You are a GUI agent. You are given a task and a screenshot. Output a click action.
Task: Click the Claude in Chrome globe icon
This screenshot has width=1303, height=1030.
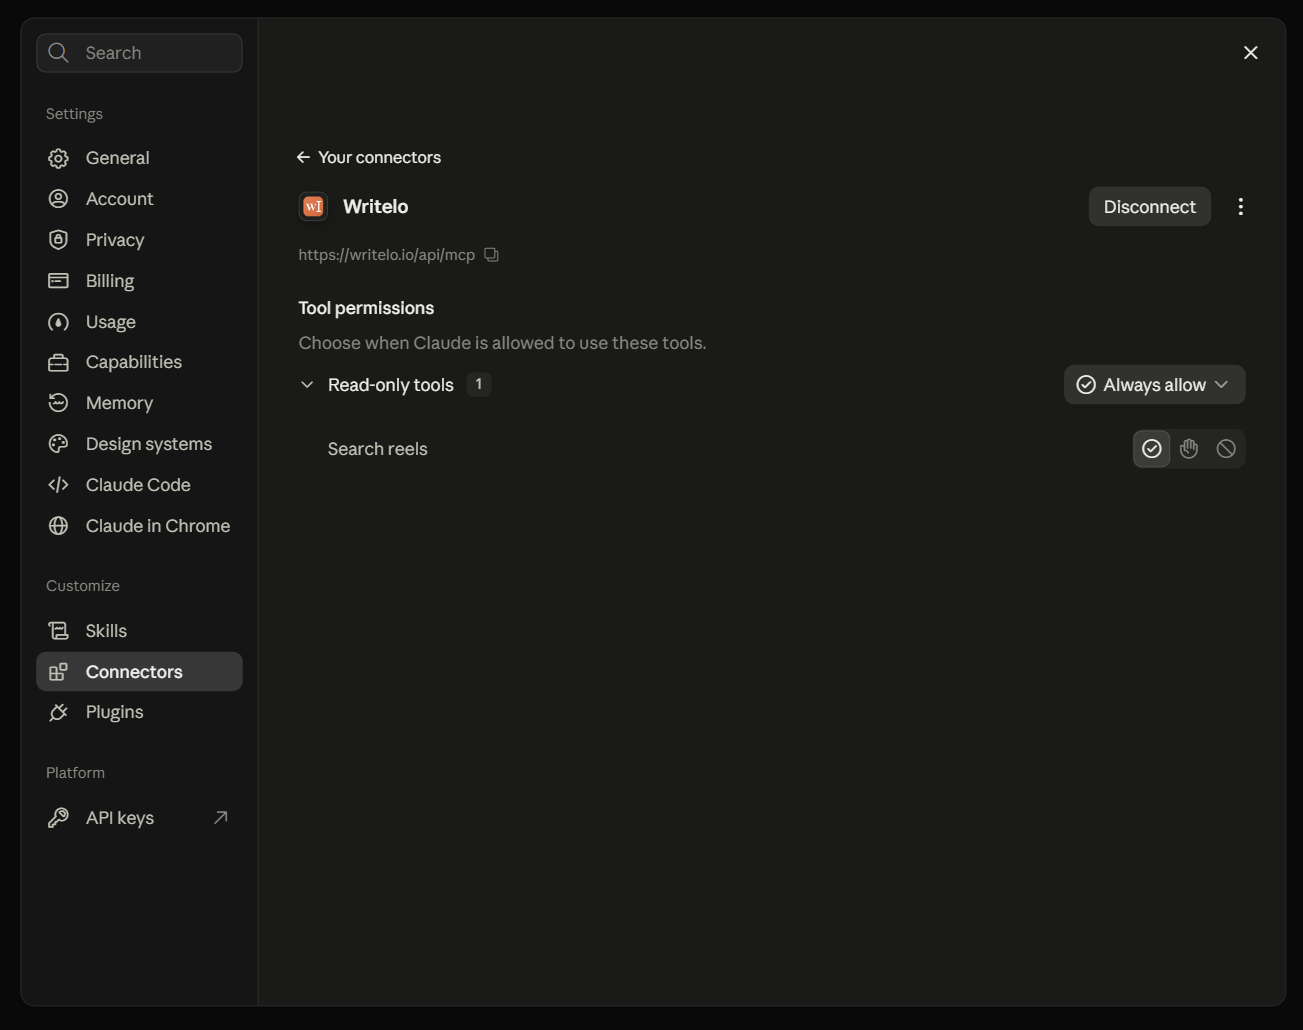[59, 526]
